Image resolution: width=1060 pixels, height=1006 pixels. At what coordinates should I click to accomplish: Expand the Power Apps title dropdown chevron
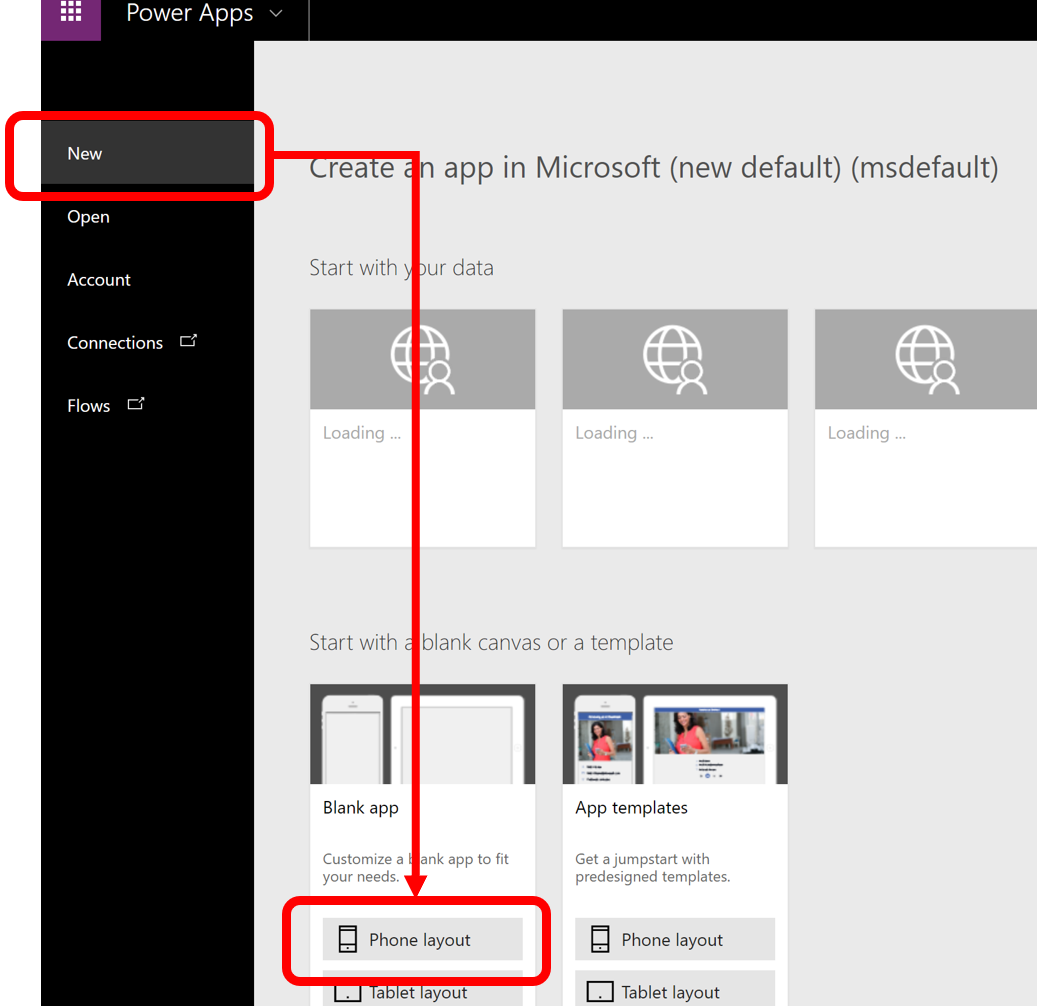pos(276,13)
